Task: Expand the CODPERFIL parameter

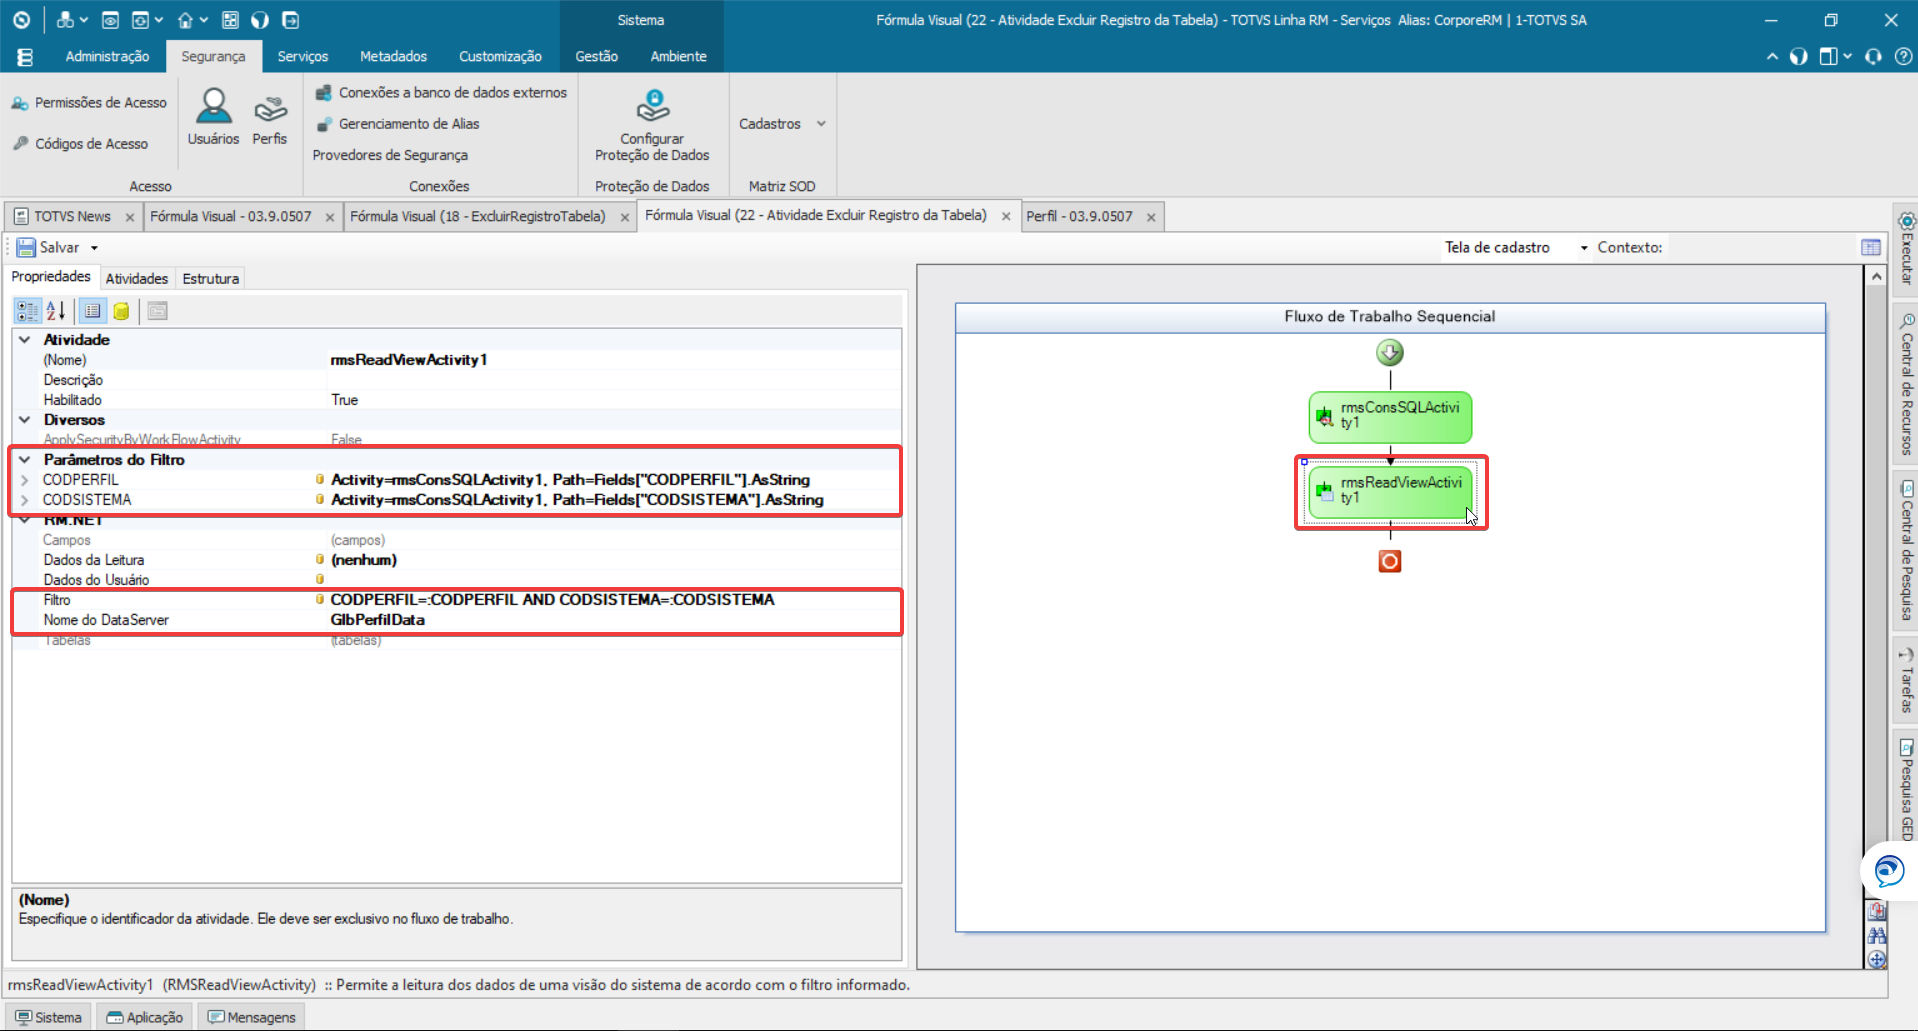Action: (x=25, y=480)
